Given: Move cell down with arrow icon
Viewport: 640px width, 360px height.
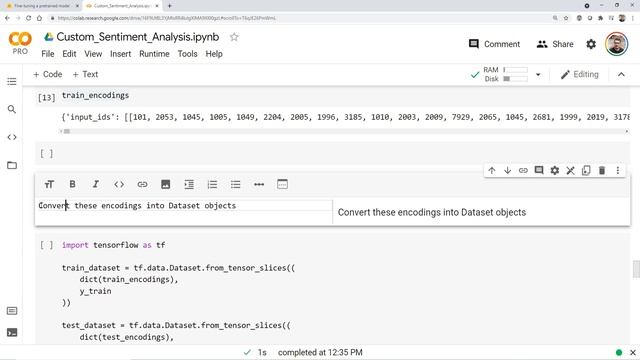Looking at the screenshot, I should [x=507, y=171].
